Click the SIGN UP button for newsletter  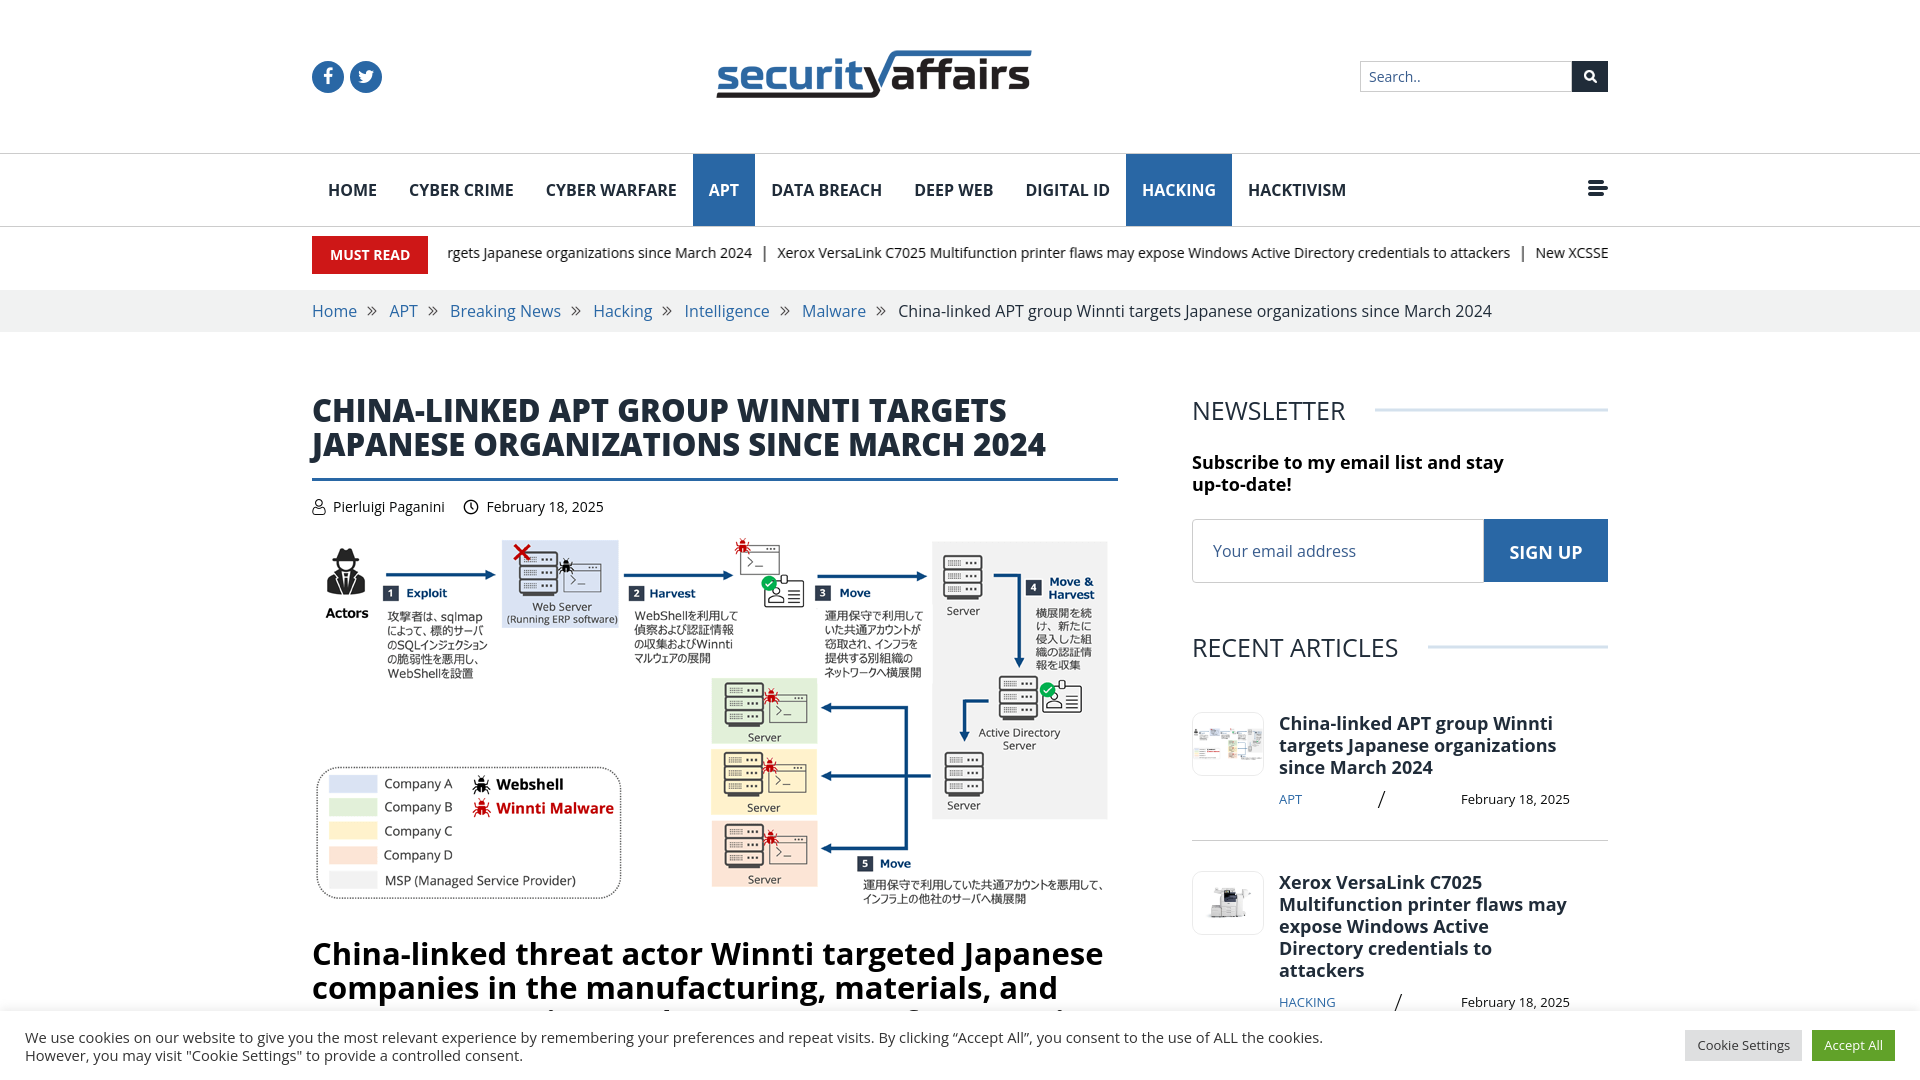1544,551
